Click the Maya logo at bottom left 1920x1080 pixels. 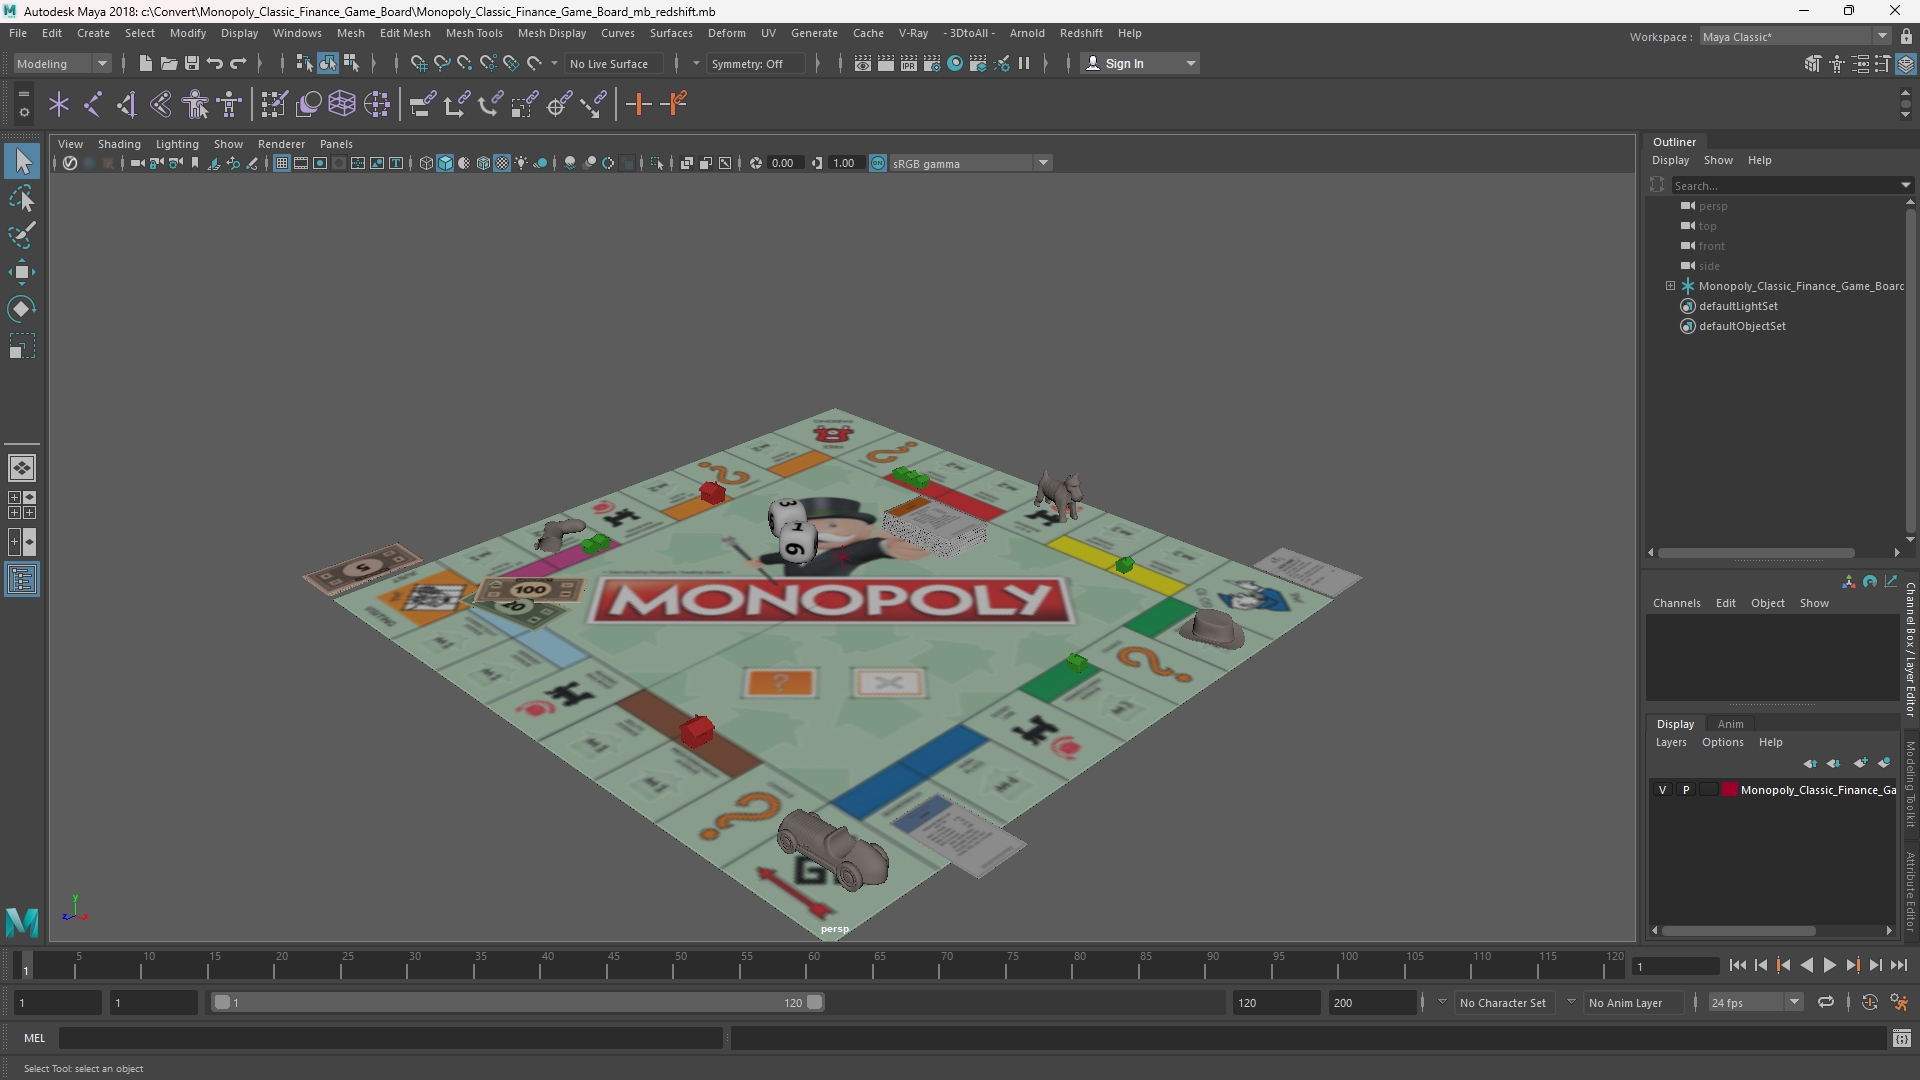[22, 921]
